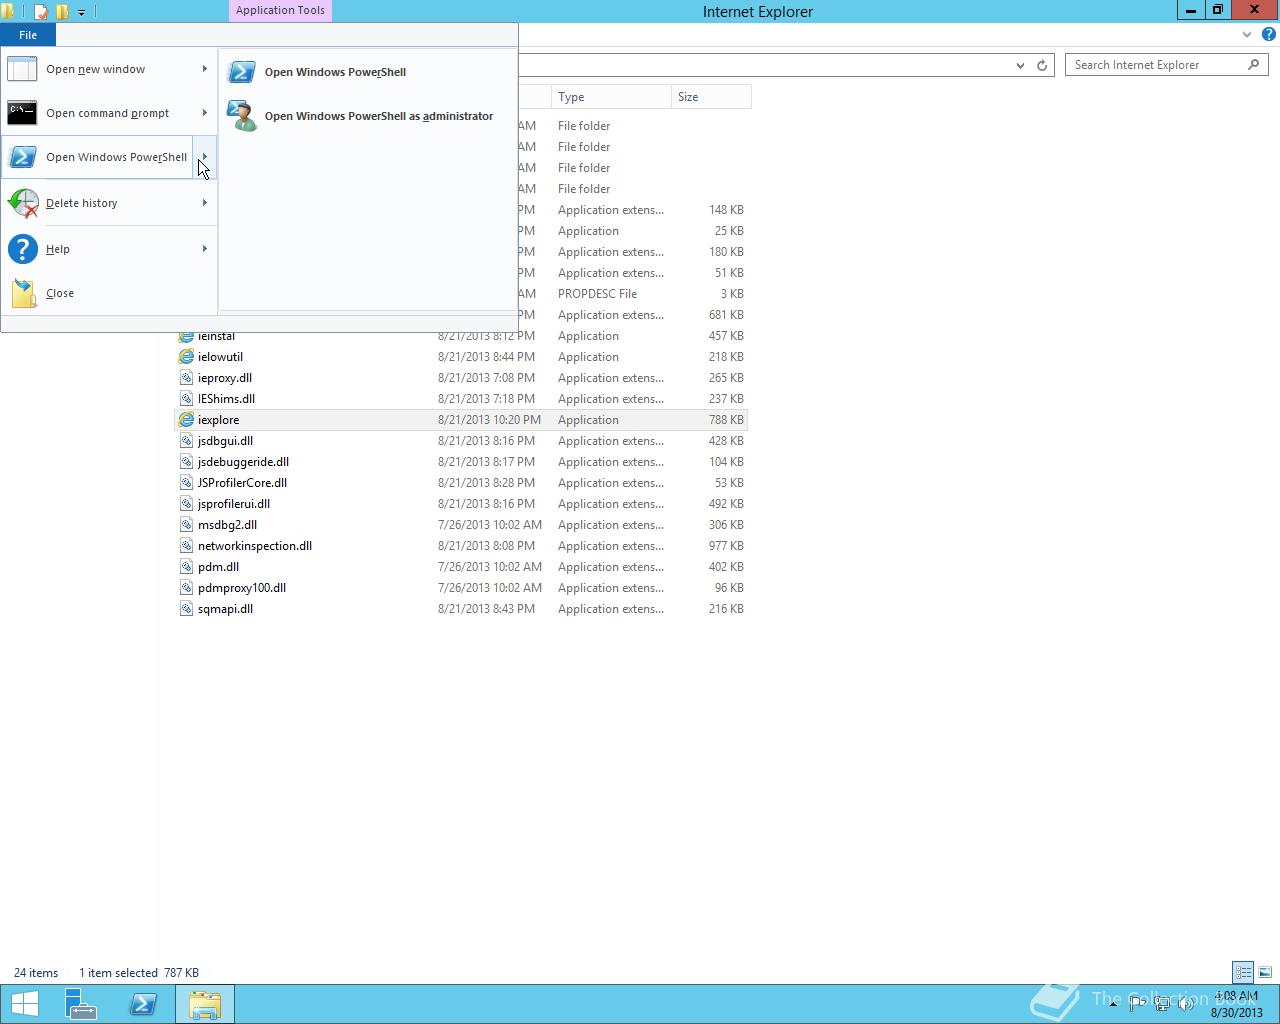This screenshot has width=1280, height=1024.
Task: Click the Properties quick access toolbar icon
Action: point(41,12)
